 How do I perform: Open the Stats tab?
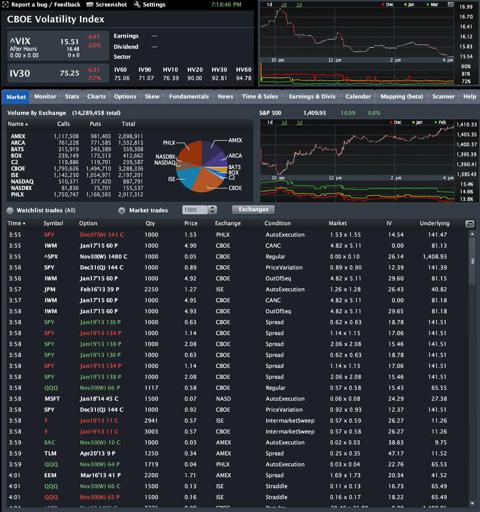(72, 96)
